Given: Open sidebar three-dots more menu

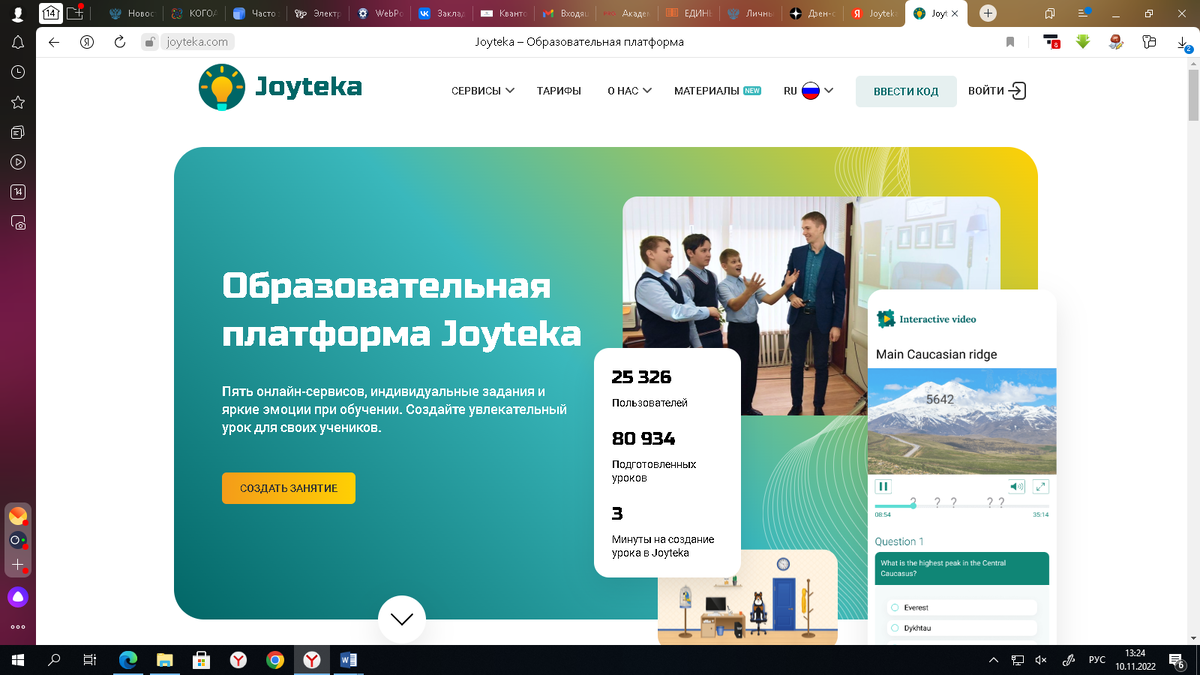Looking at the screenshot, I should pyautogui.click(x=18, y=627).
